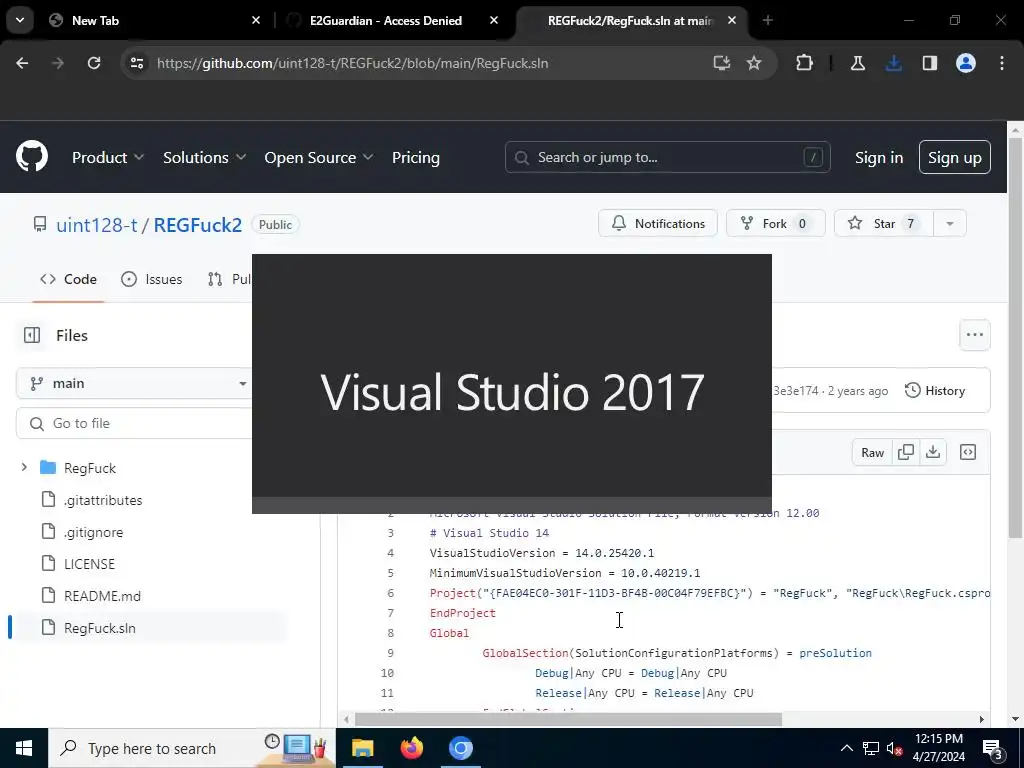Open the Star lists dropdown arrow
Viewport: 1024px width, 768px height.
(950, 223)
